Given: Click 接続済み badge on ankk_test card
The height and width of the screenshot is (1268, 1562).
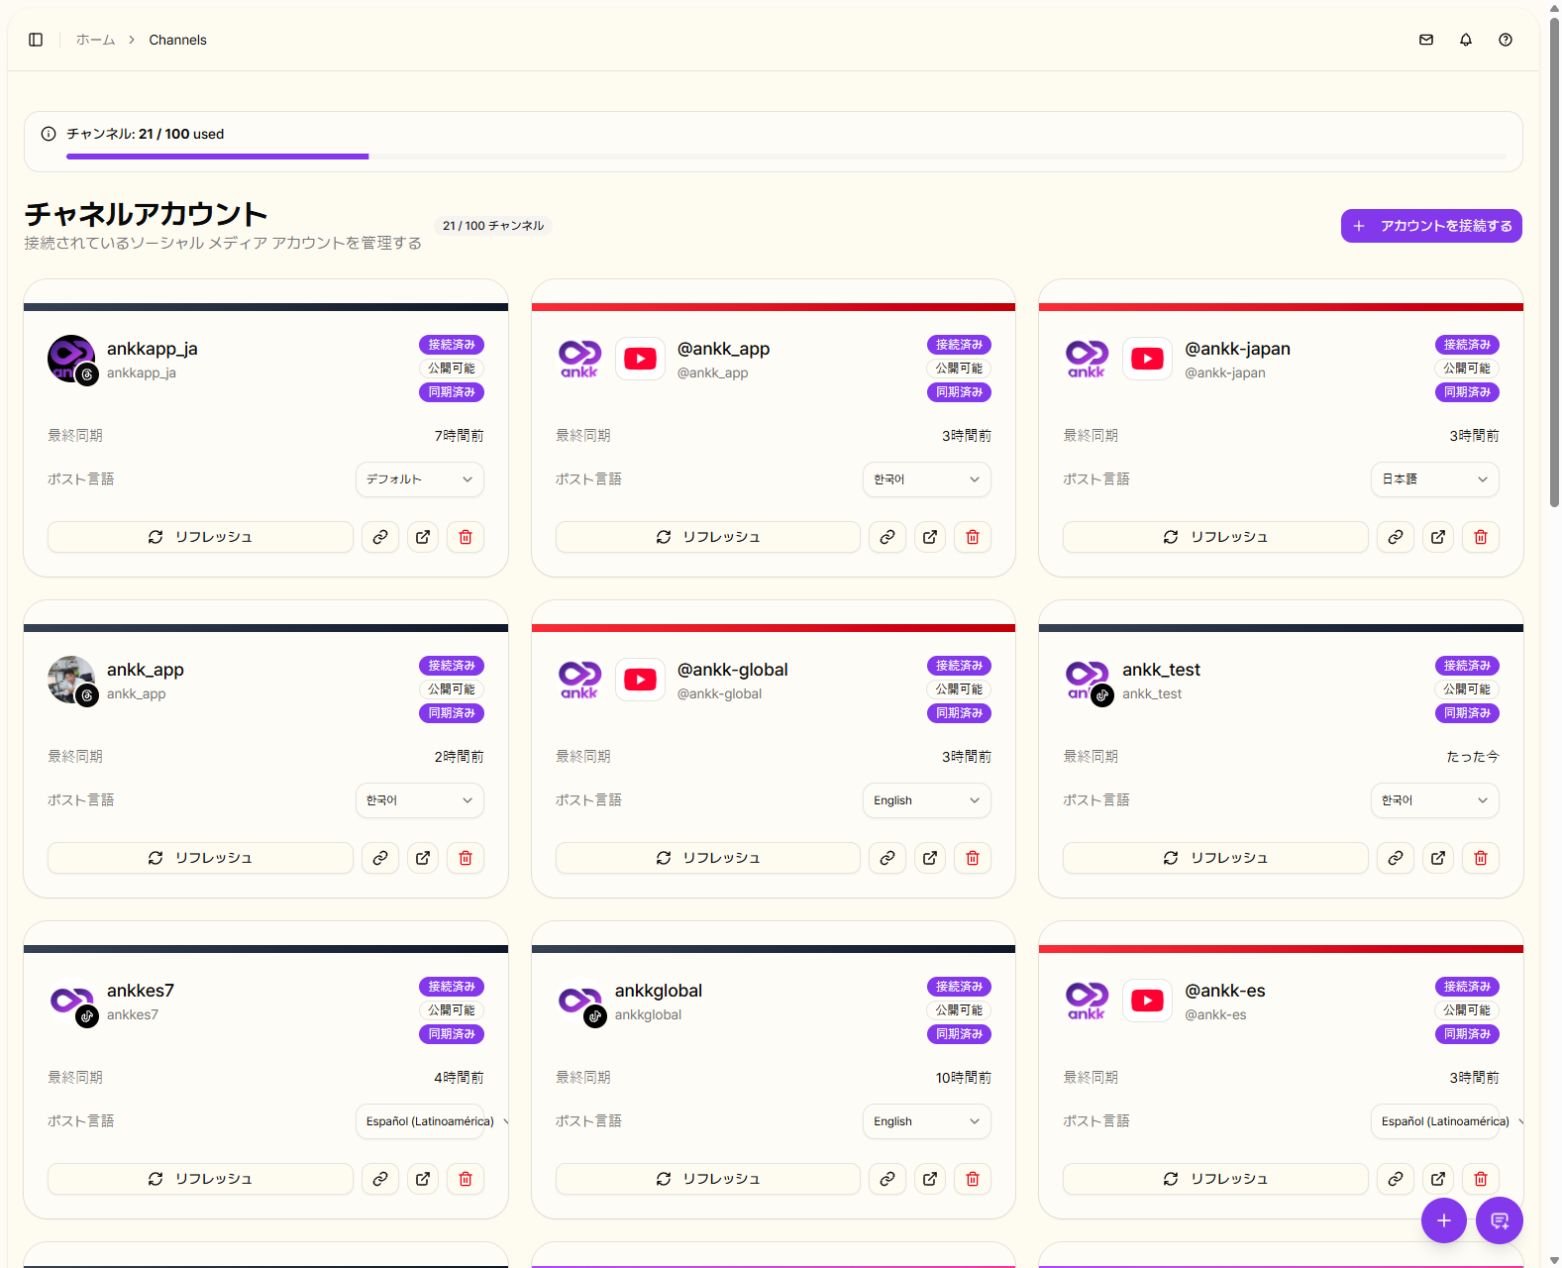Looking at the screenshot, I should 1466,666.
